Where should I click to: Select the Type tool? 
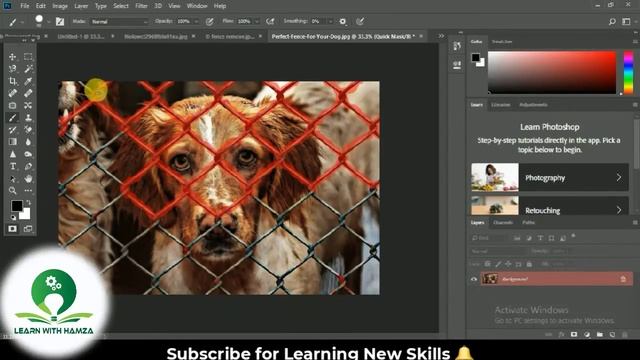pos(13,166)
